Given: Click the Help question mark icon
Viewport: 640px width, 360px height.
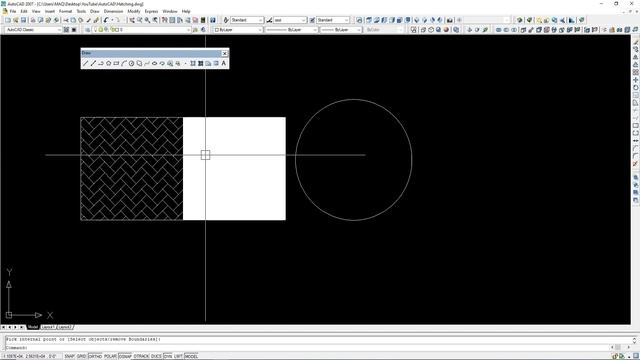Looking at the screenshot, I should [x=213, y=20].
